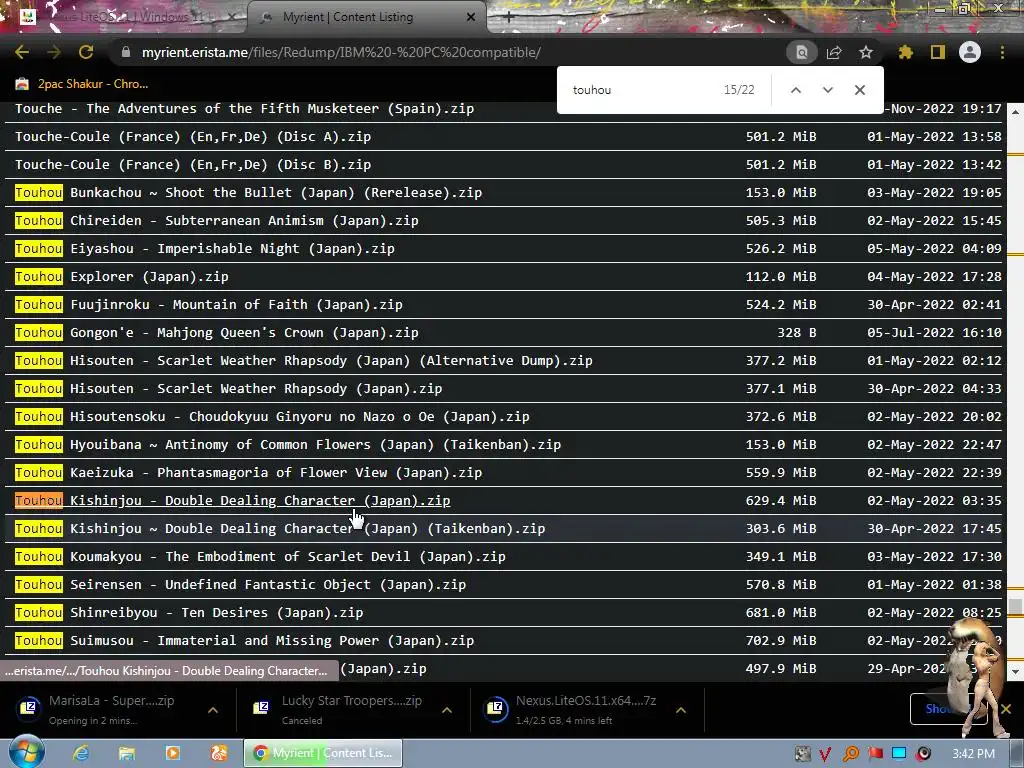The height and width of the screenshot is (768, 1024).
Task: Expand options for Nexus.LiteOS 7z download
Action: click(x=680, y=710)
